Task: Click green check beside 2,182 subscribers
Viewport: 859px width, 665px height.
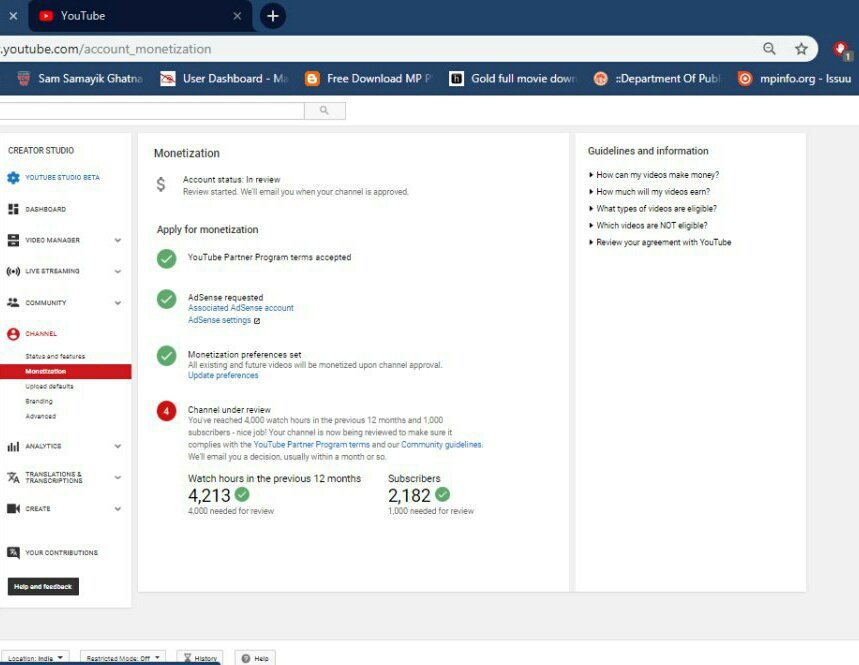Action: pos(443,494)
